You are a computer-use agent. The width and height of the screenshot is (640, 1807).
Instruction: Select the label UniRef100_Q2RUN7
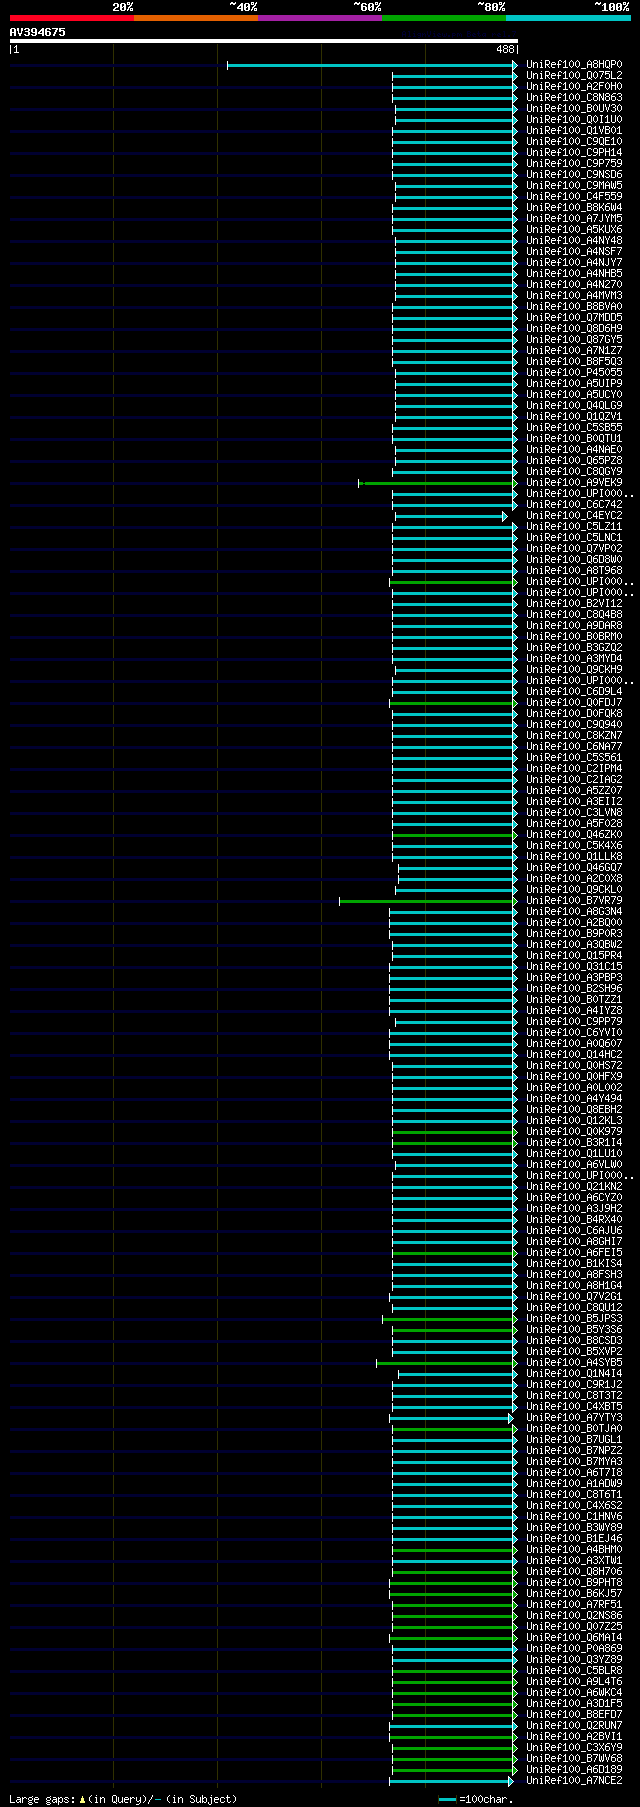tap(574, 1726)
